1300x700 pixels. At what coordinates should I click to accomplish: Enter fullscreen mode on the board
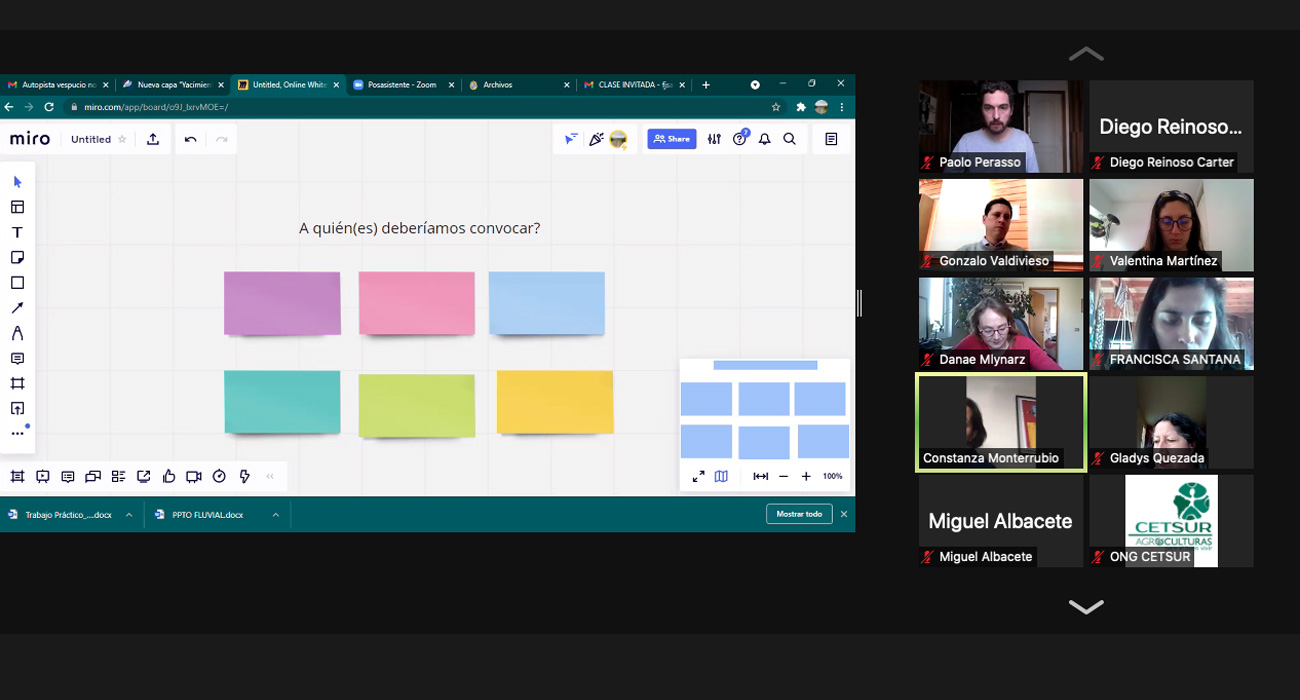698,476
